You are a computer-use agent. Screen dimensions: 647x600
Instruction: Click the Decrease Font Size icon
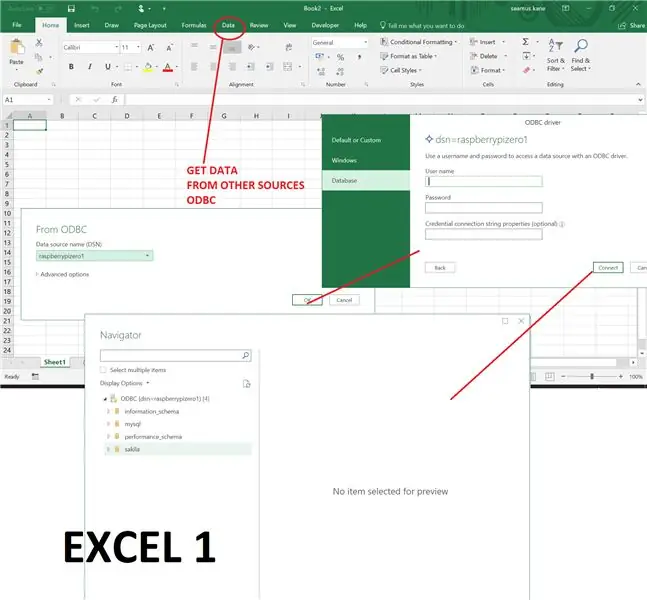(170, 47)
